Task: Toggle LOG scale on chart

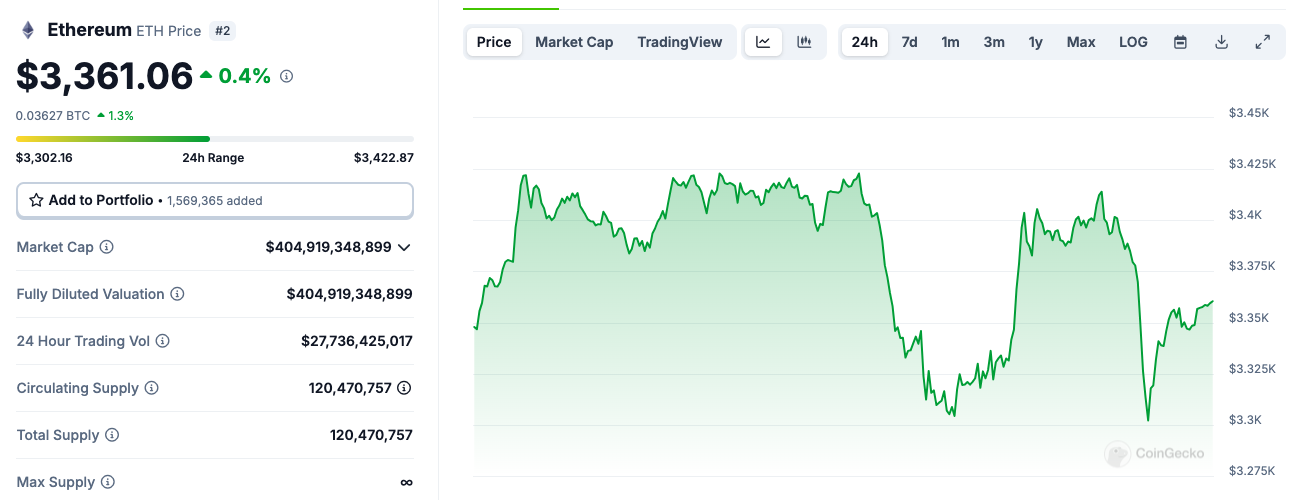Action: coord(1133,42)
